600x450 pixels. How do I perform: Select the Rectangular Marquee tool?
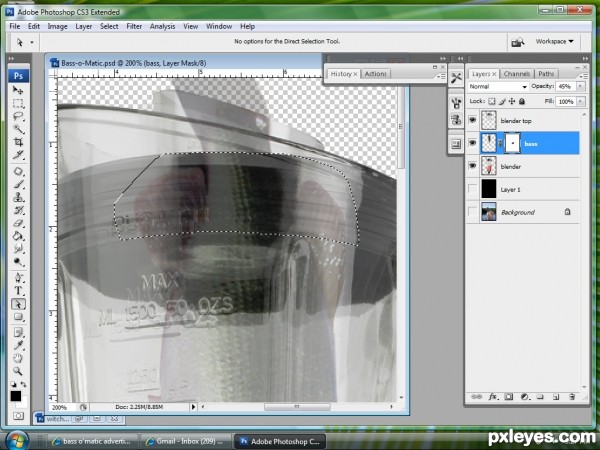click(x=18, y=103)
